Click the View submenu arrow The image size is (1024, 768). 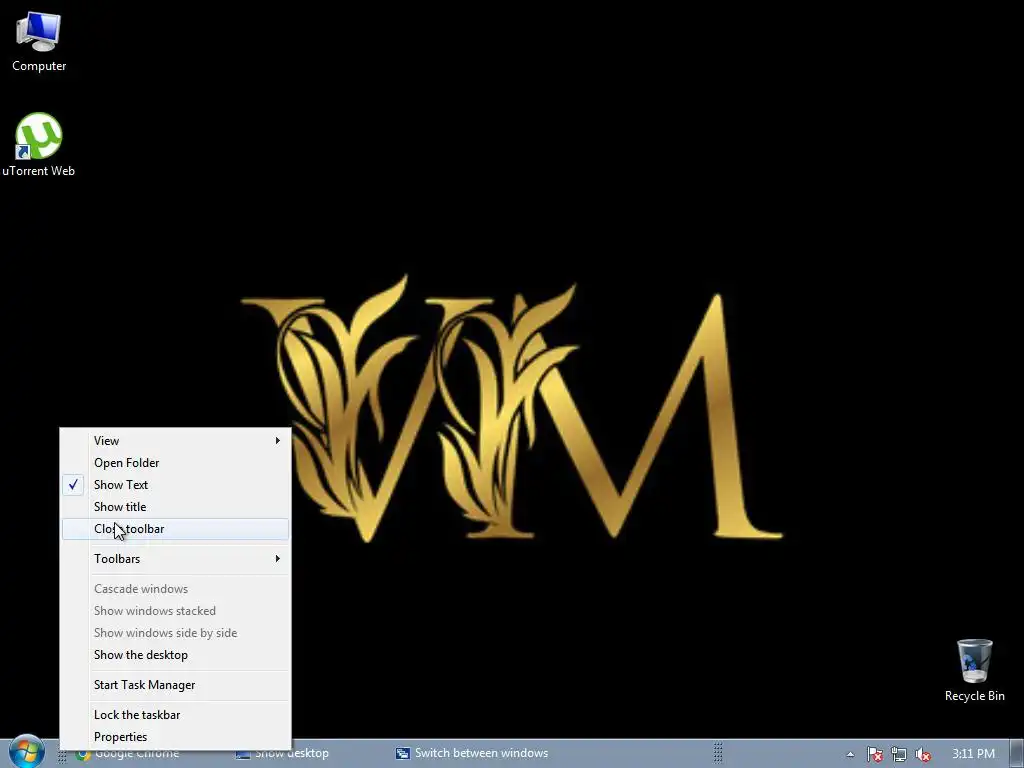point(278,441)
